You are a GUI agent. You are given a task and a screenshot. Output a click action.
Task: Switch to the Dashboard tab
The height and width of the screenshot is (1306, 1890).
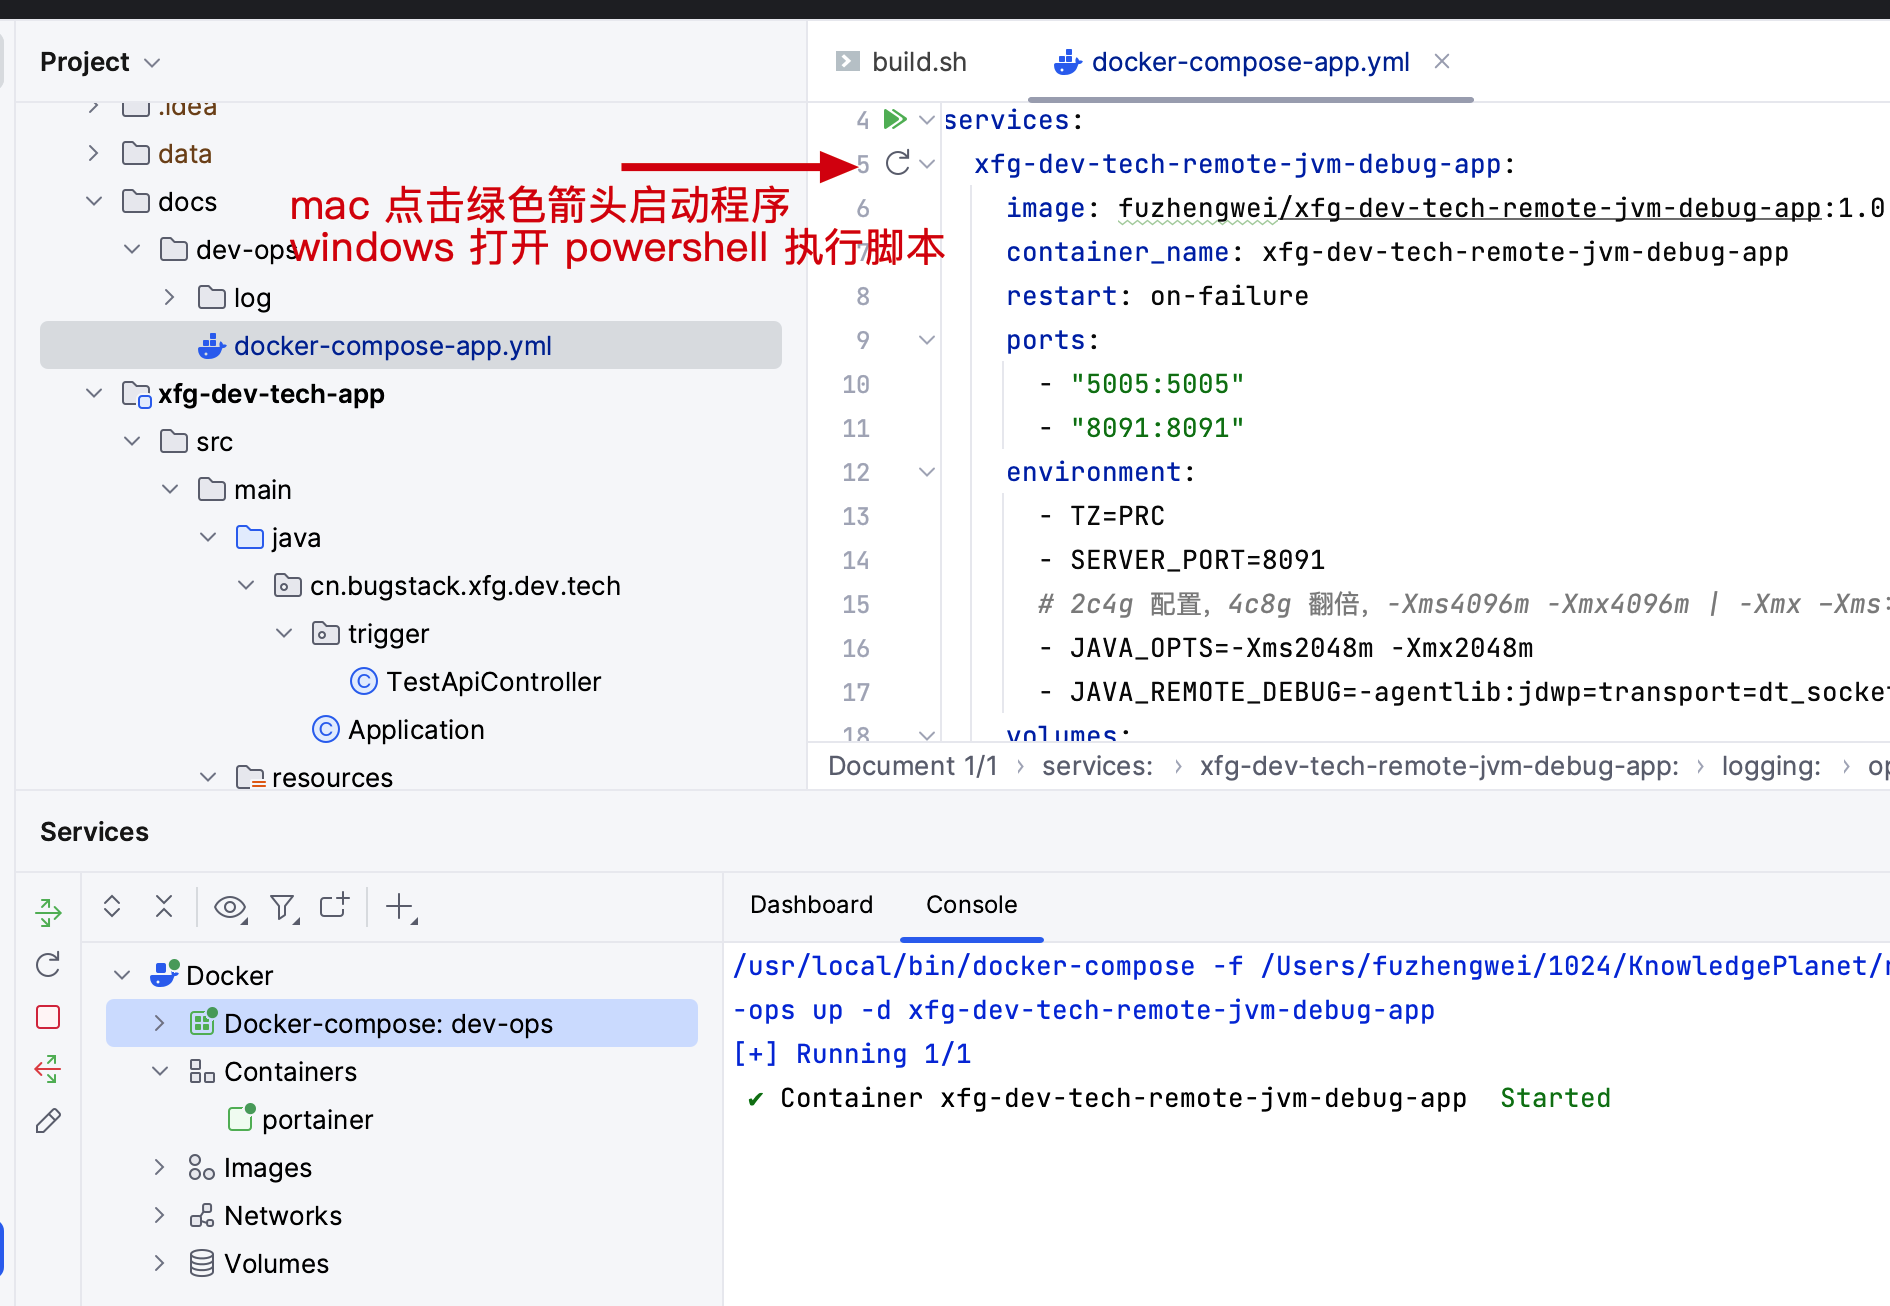pos(811,905)
